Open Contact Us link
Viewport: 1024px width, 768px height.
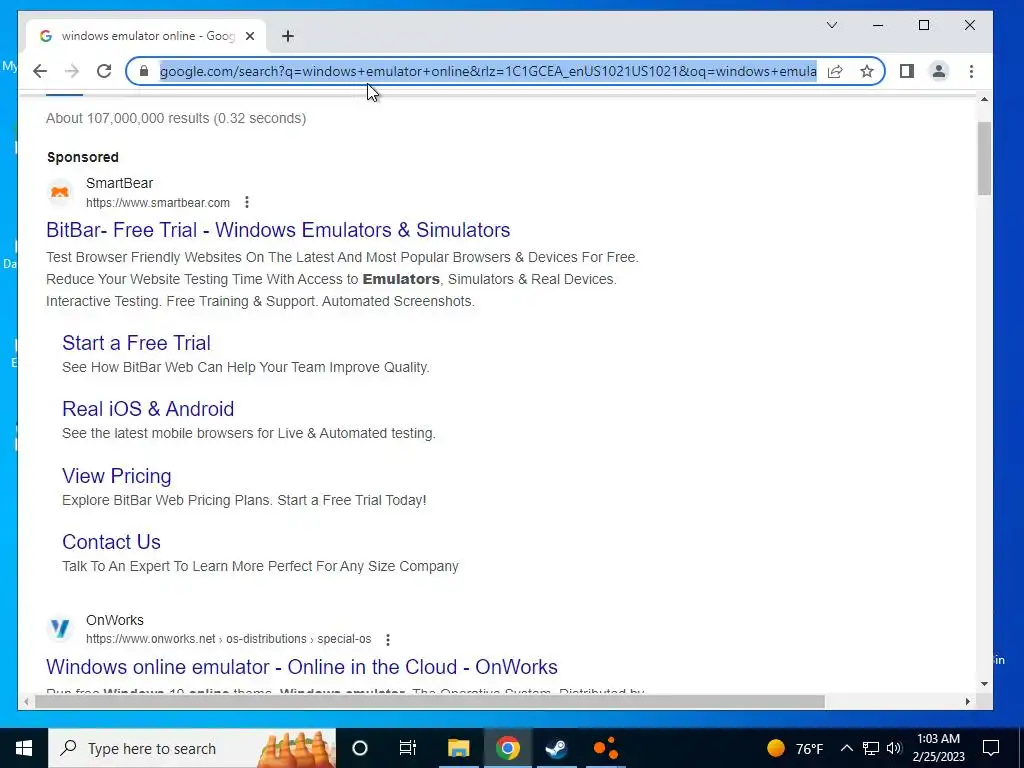[x=112, y=542]
